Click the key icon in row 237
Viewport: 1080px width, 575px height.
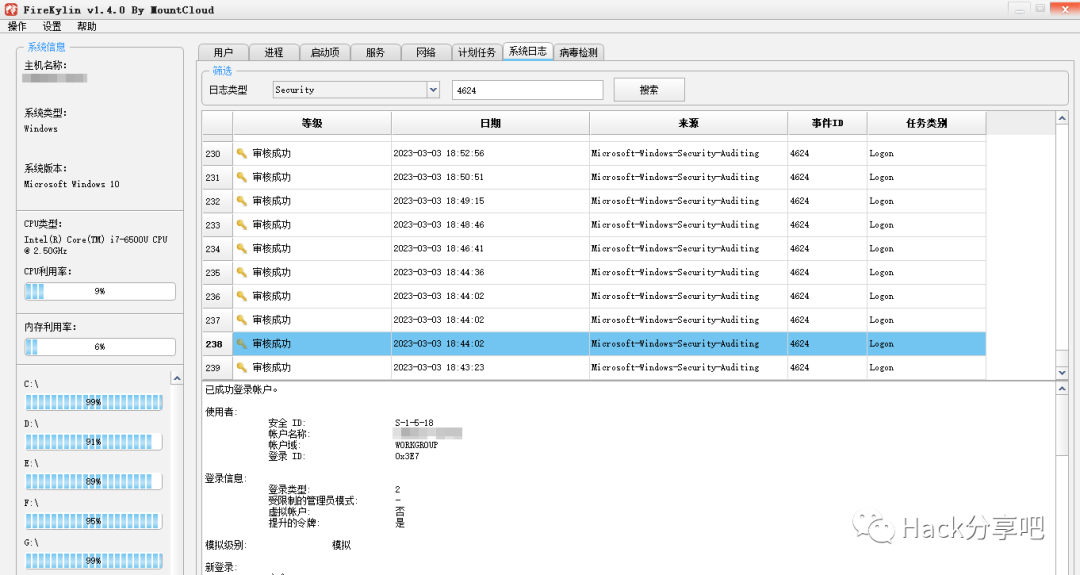(x=242, y=320)
